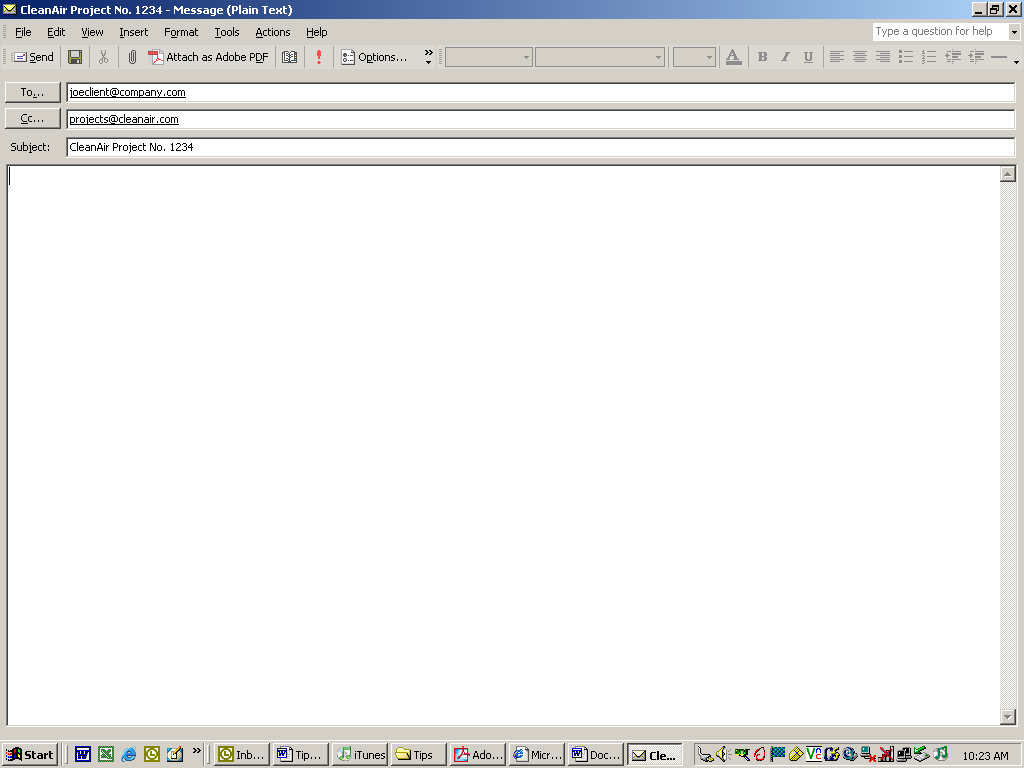1024x768 pixels.
Task: Click in the Subject field
Action: tap(541, 147)
